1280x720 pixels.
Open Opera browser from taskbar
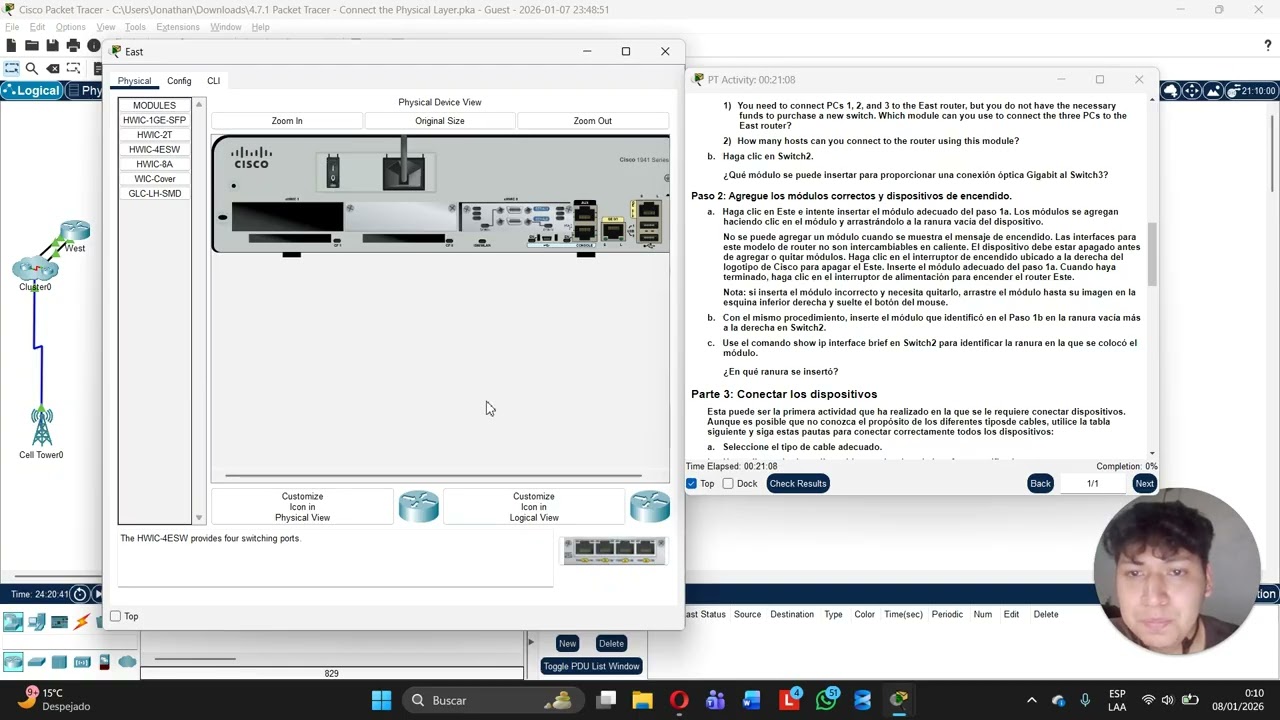(679, 700)
